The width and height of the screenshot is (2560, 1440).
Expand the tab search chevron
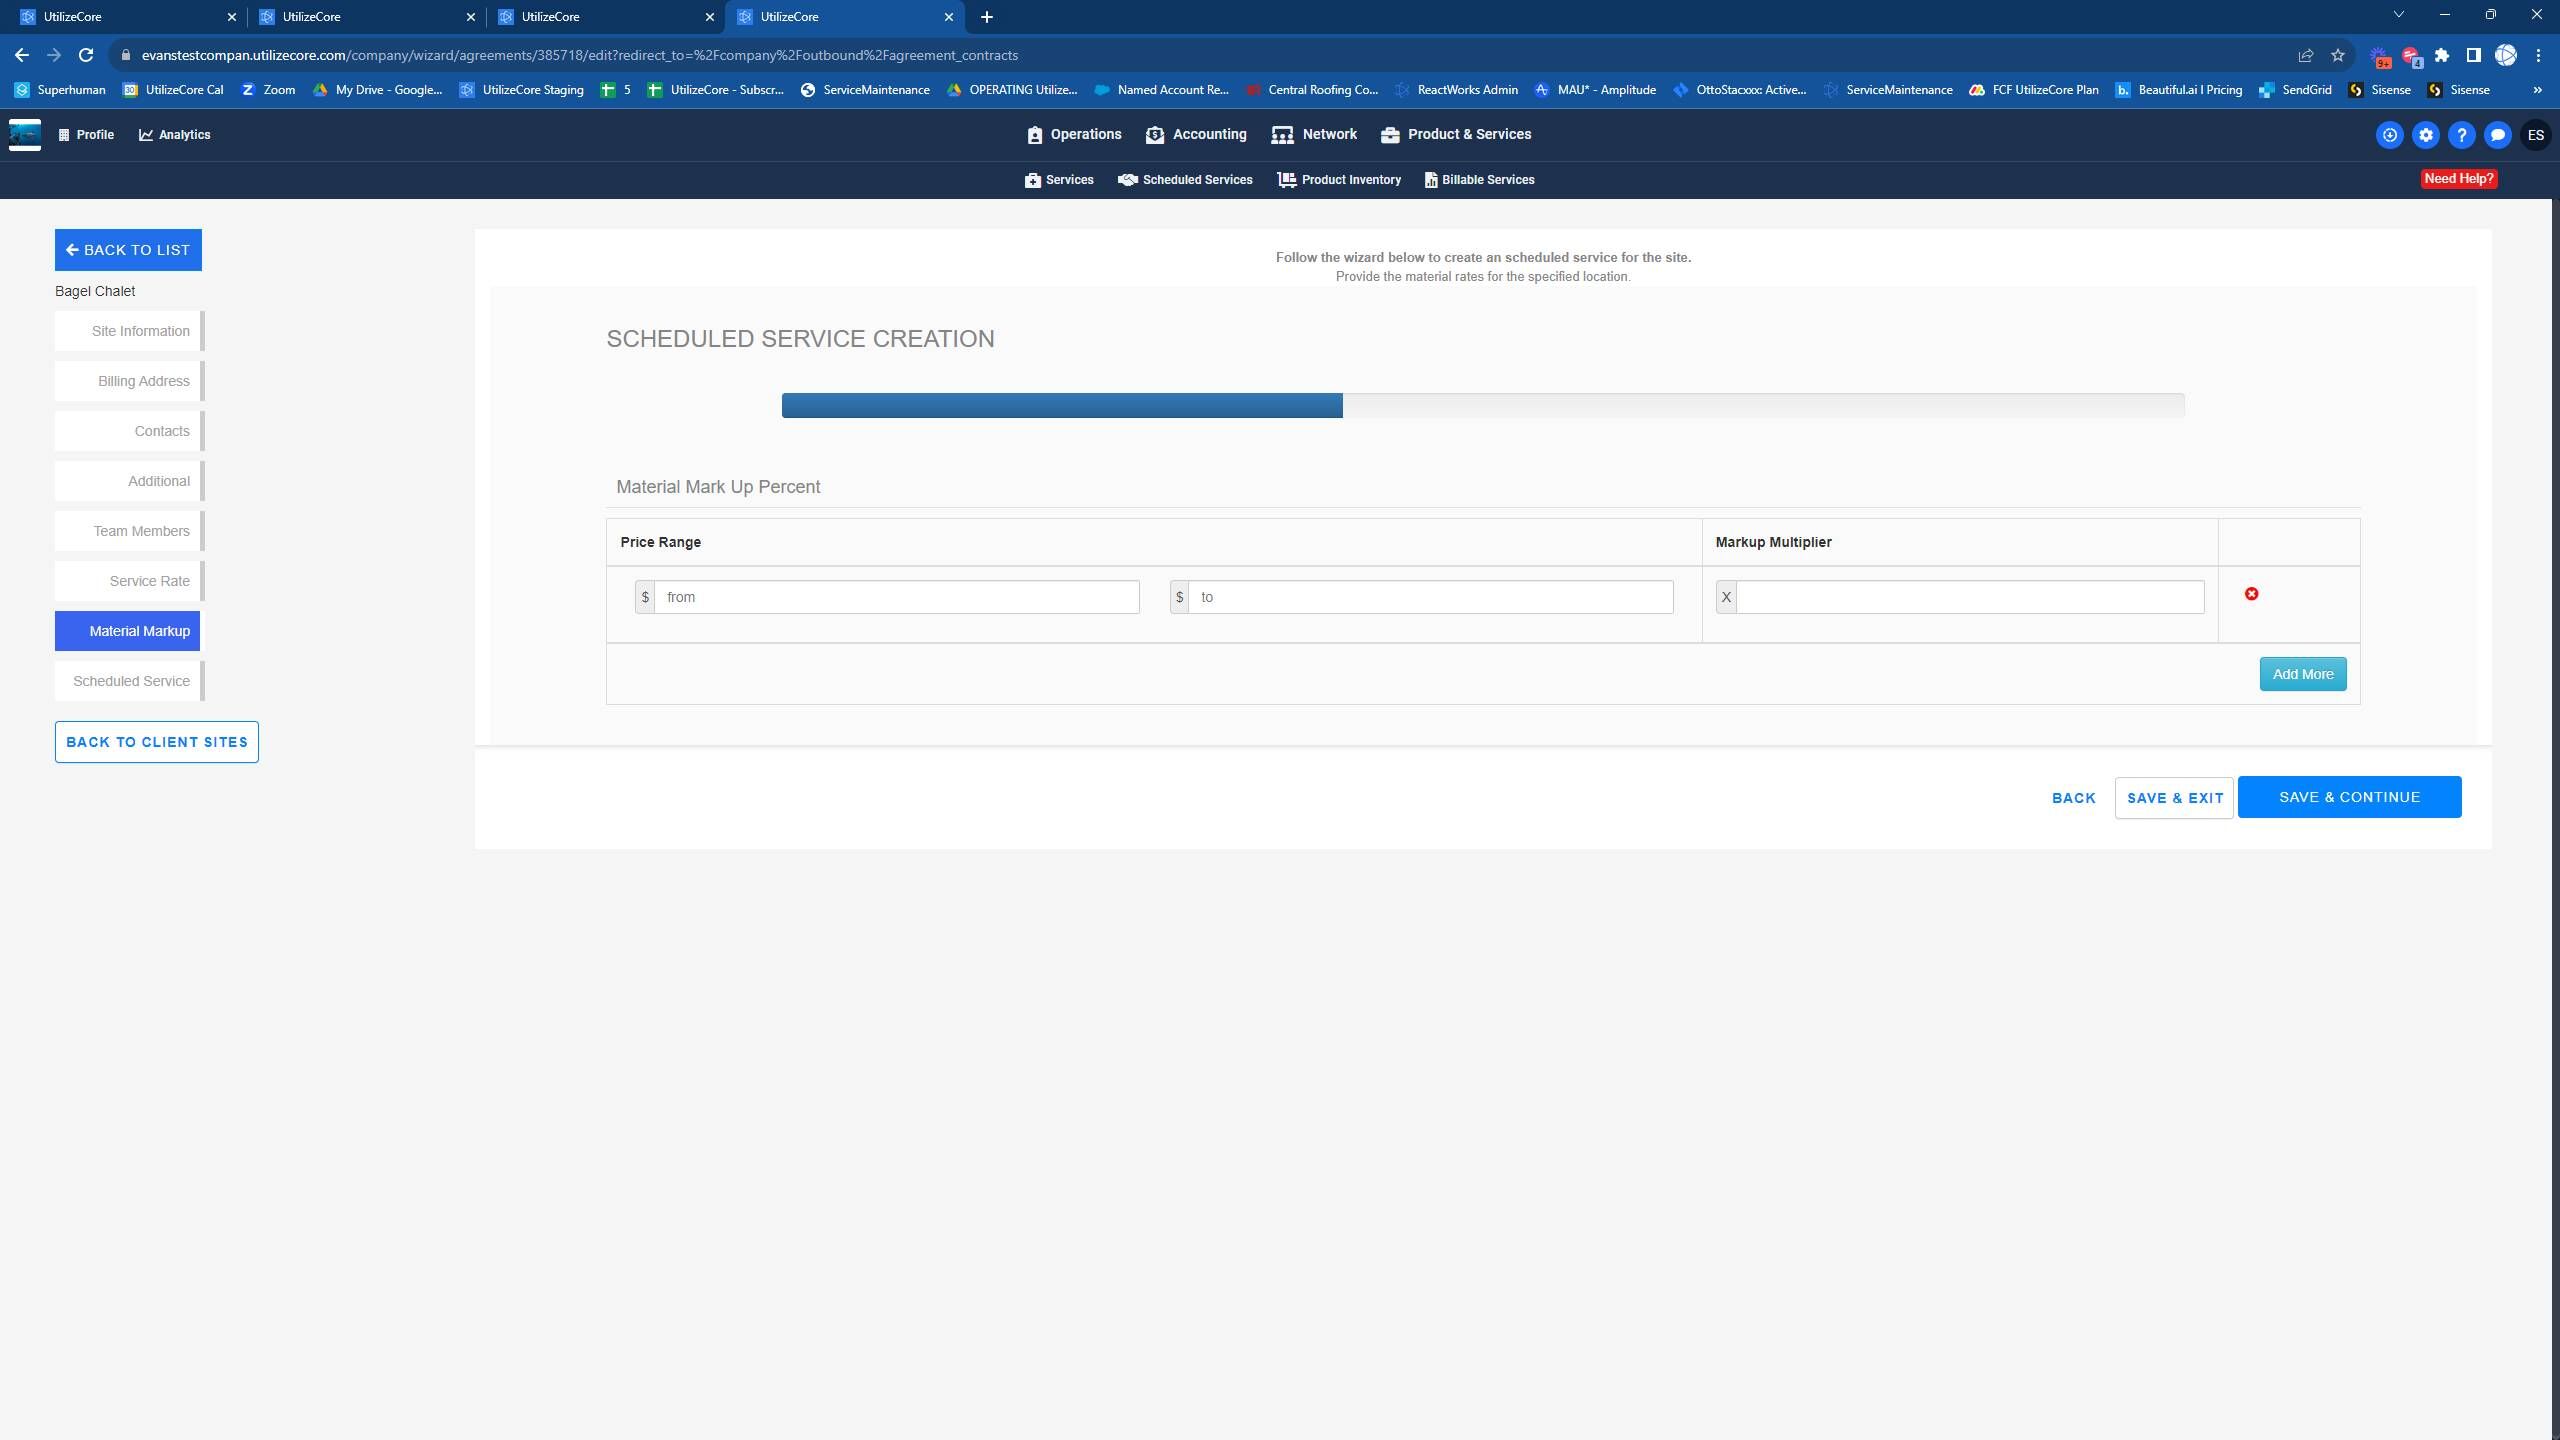2398,15
